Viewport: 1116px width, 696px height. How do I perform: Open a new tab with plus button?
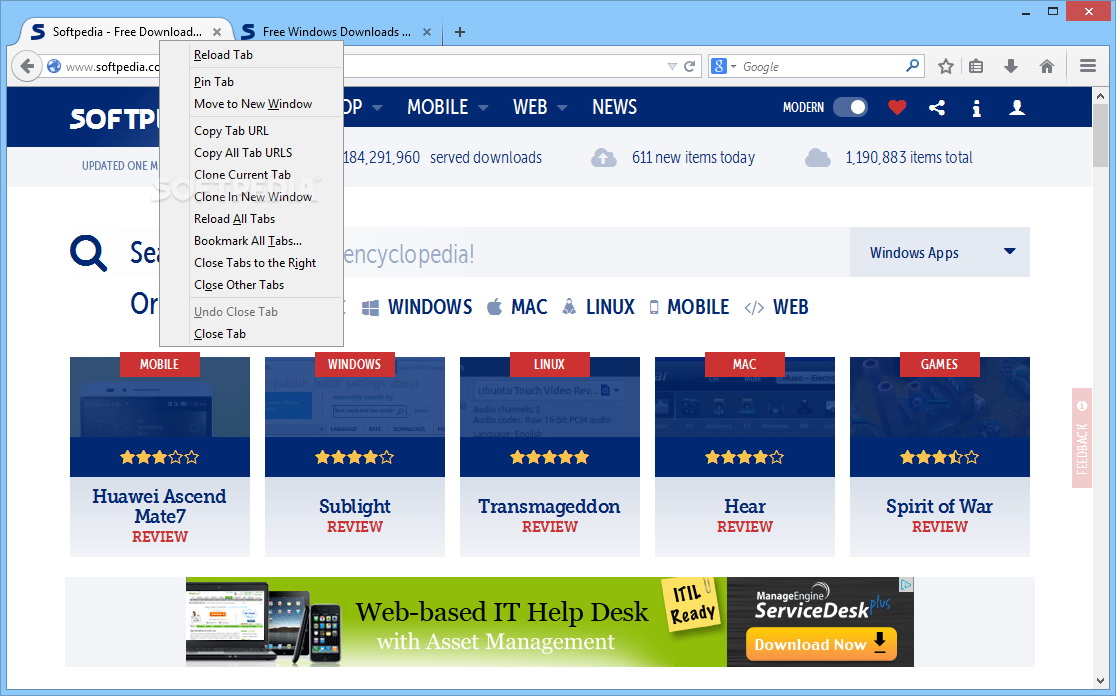click(460, 32)
